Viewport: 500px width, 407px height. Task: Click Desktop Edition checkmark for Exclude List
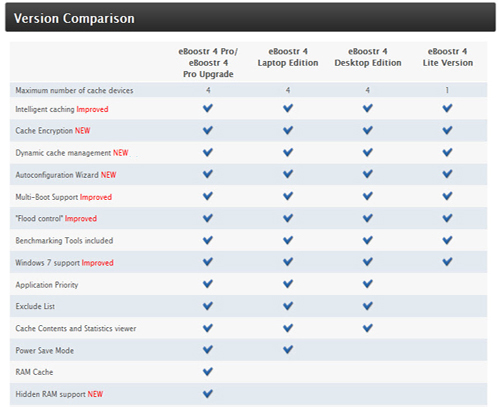point(368,306)
